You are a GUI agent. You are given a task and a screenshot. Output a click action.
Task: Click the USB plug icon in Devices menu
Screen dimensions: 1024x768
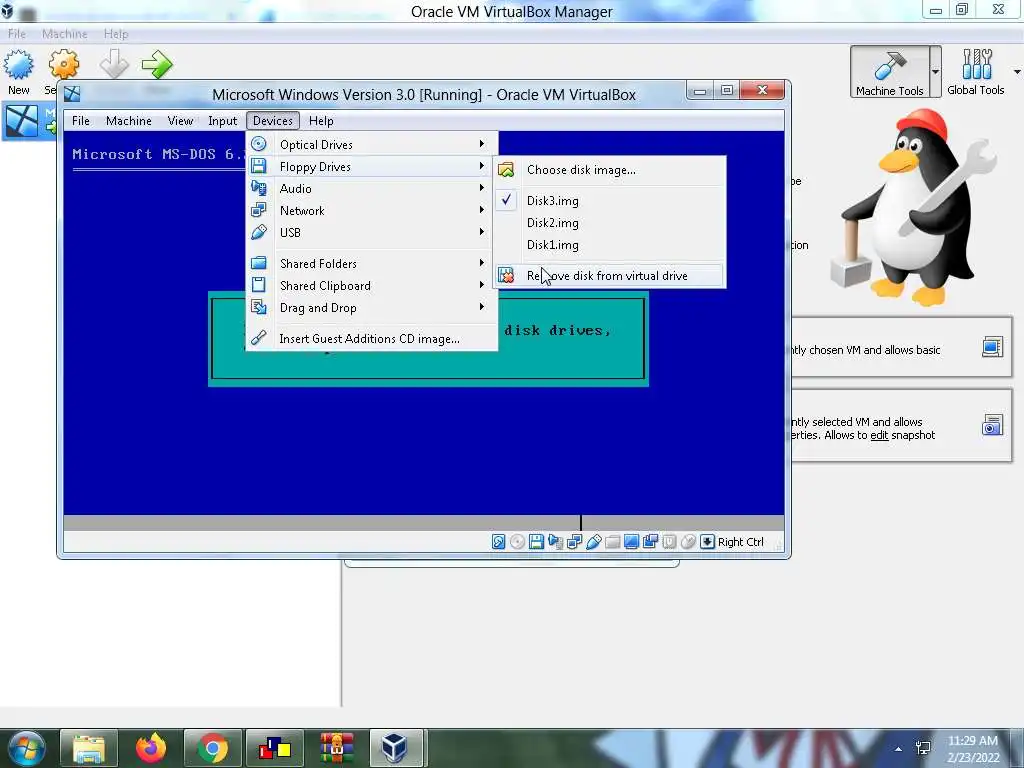point(259,232)
